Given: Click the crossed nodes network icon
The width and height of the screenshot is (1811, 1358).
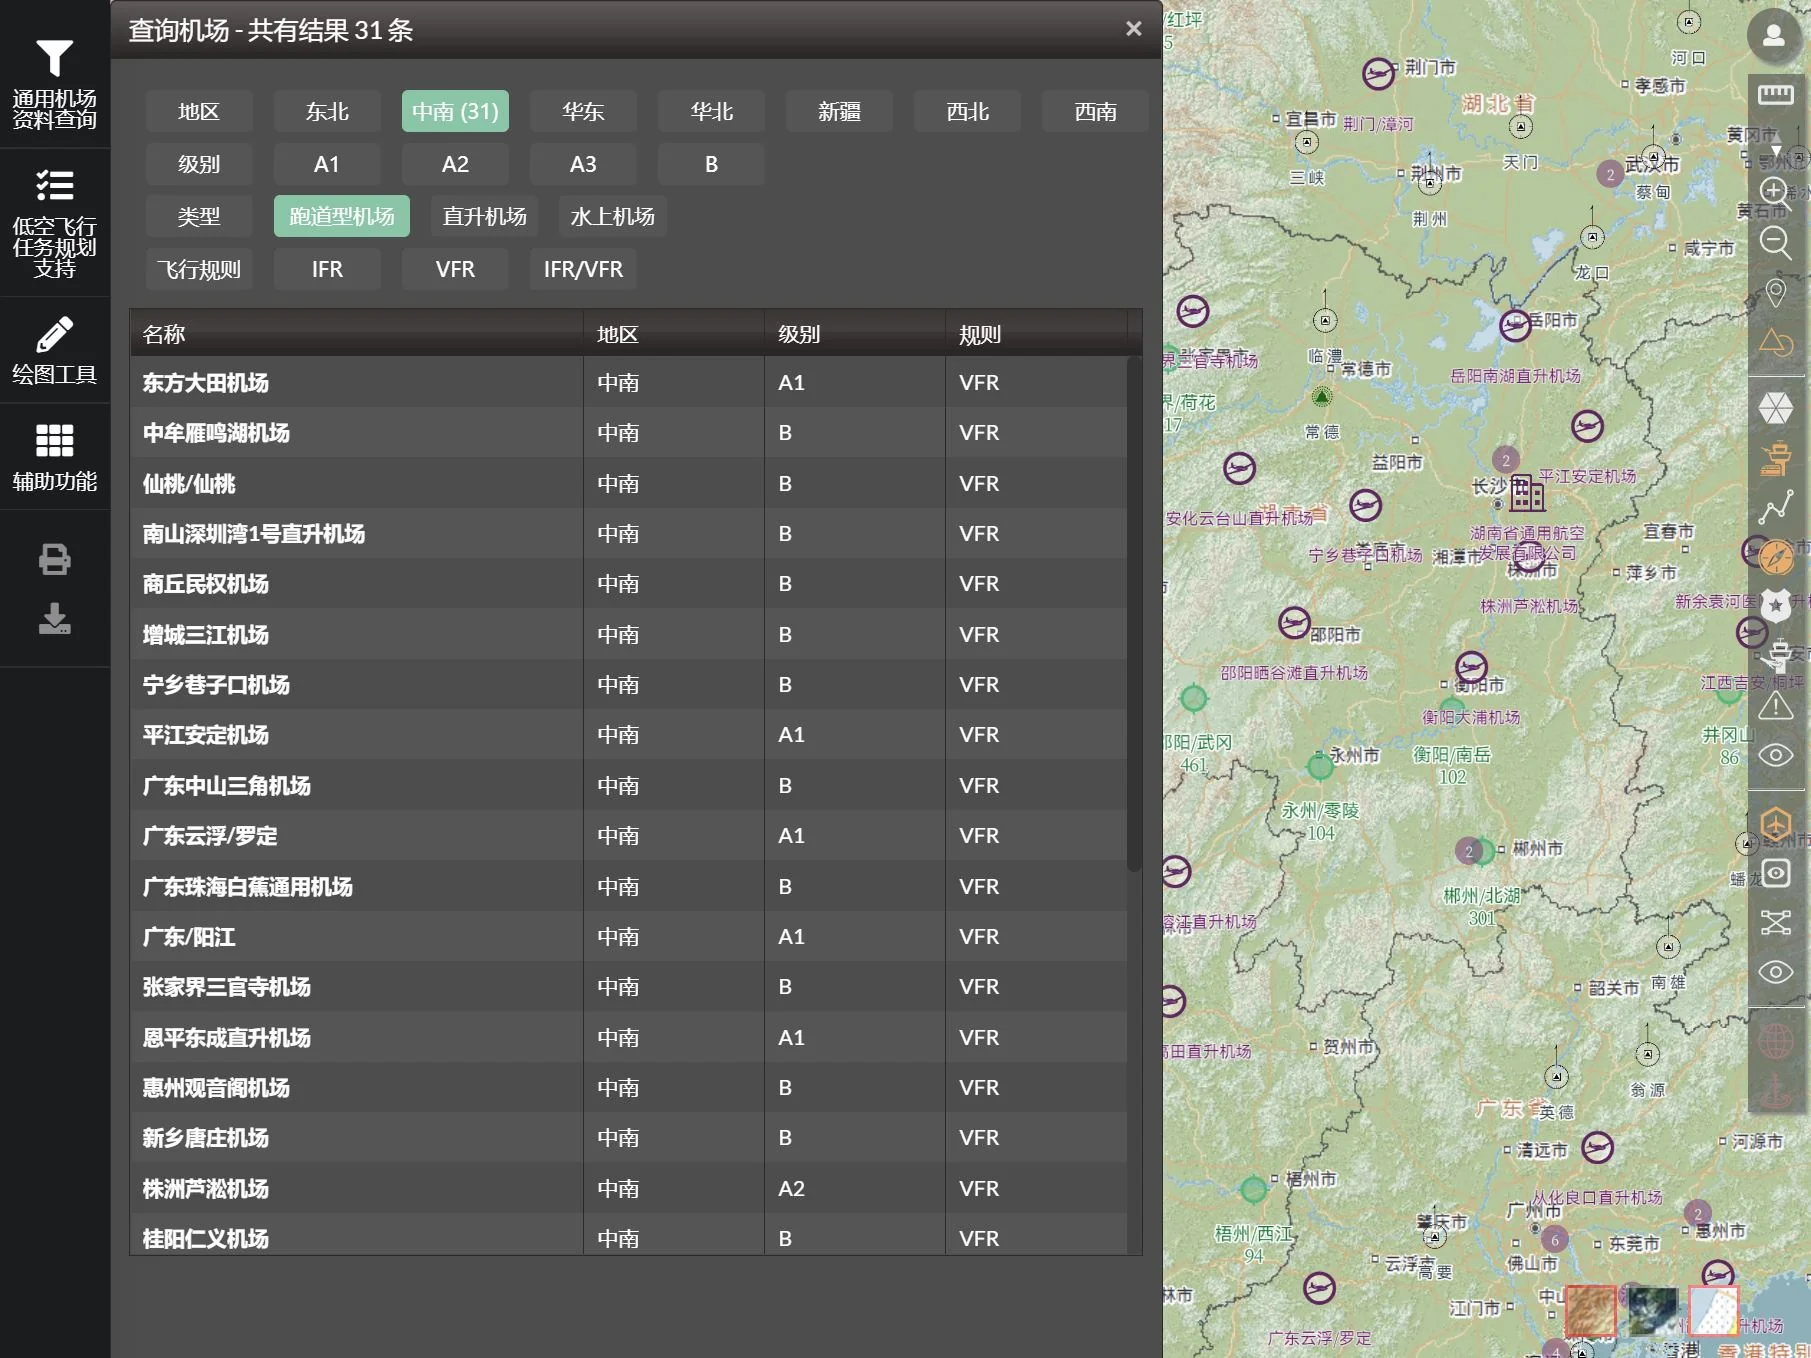Looking at the screenshot, I should tap(1776, 922).
